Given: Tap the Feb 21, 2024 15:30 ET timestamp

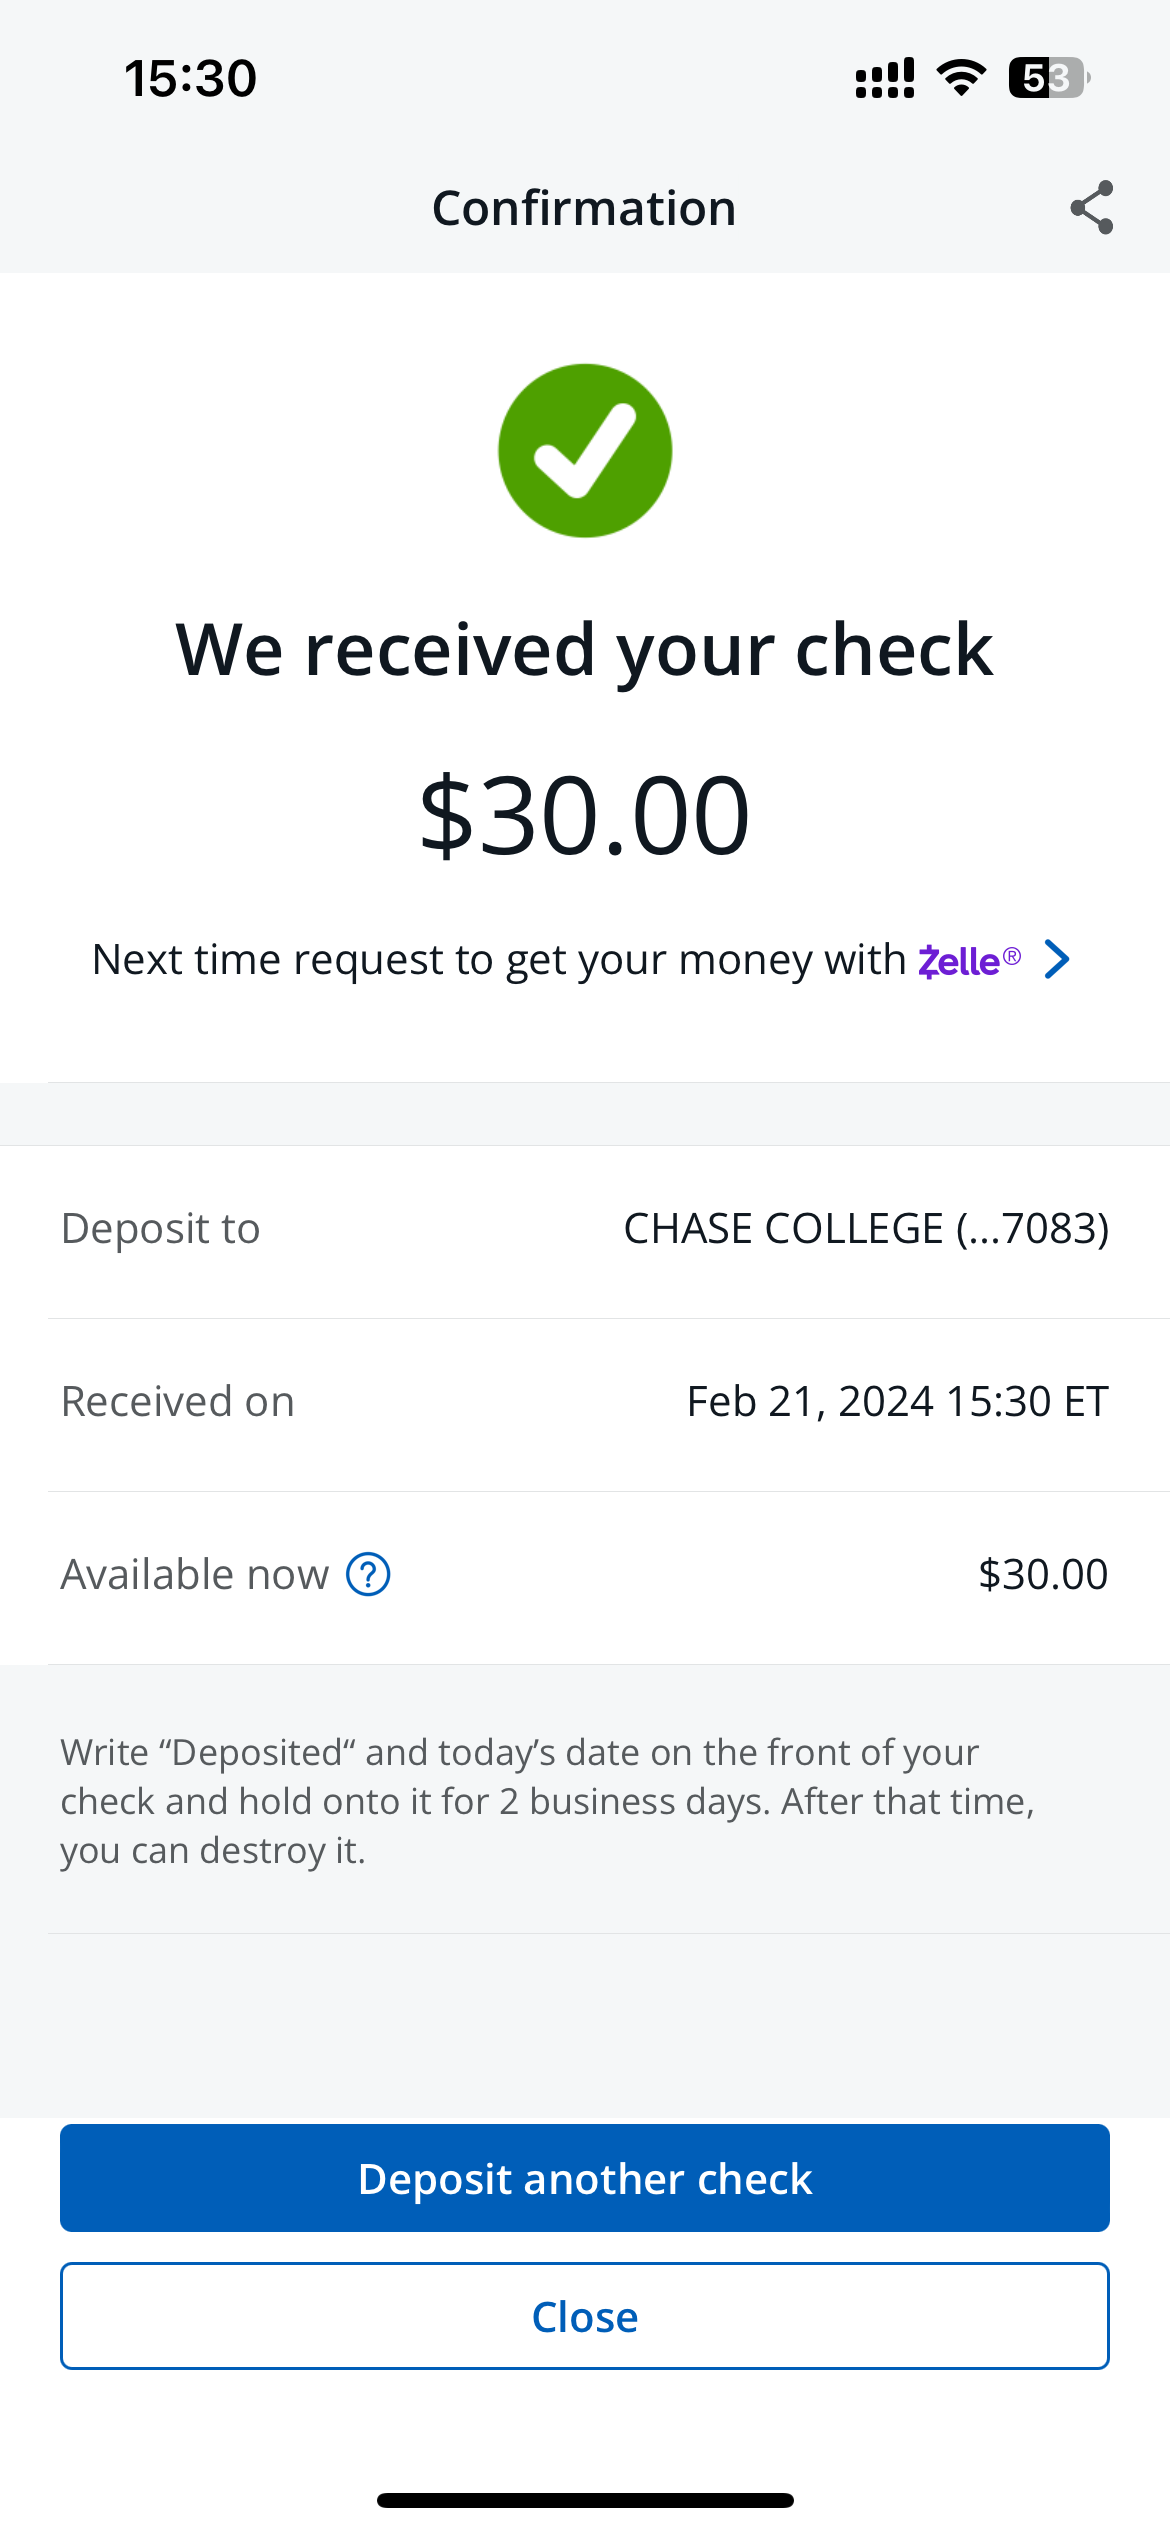Looking at the screenshot, I should (x=897, y=1402).
